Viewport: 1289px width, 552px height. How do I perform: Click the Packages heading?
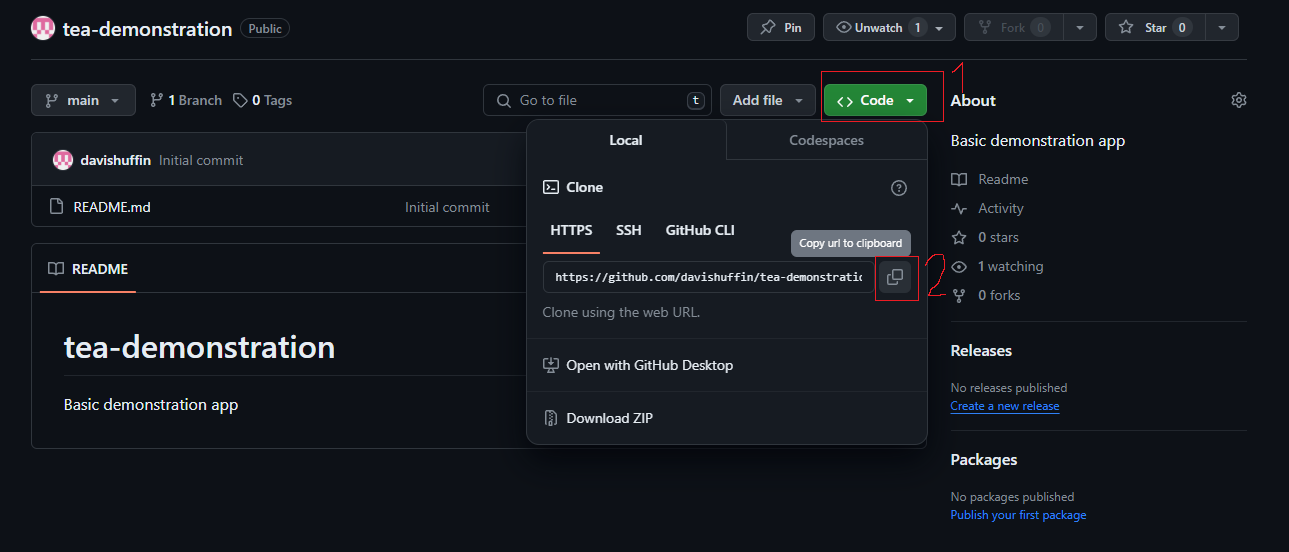click(x=984, y=459)
